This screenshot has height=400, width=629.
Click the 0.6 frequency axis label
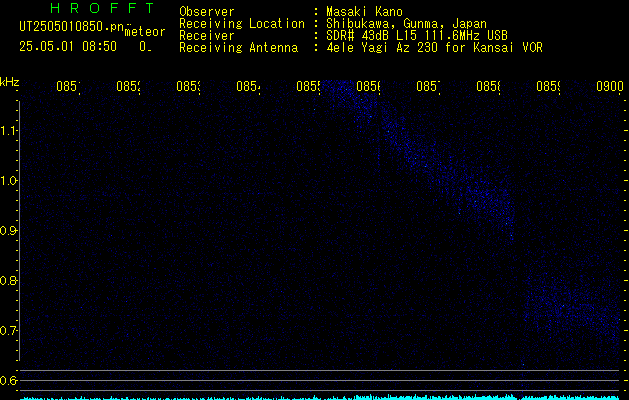(8, 380)
